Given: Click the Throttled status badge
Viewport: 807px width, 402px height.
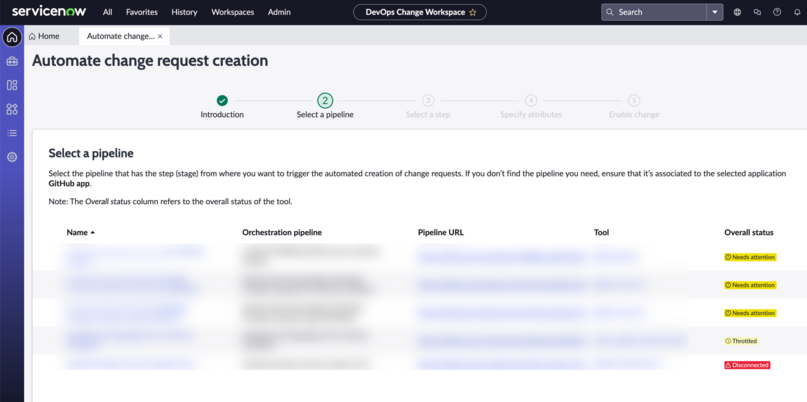Looking at the screenshot, I should tap(741, 341).
